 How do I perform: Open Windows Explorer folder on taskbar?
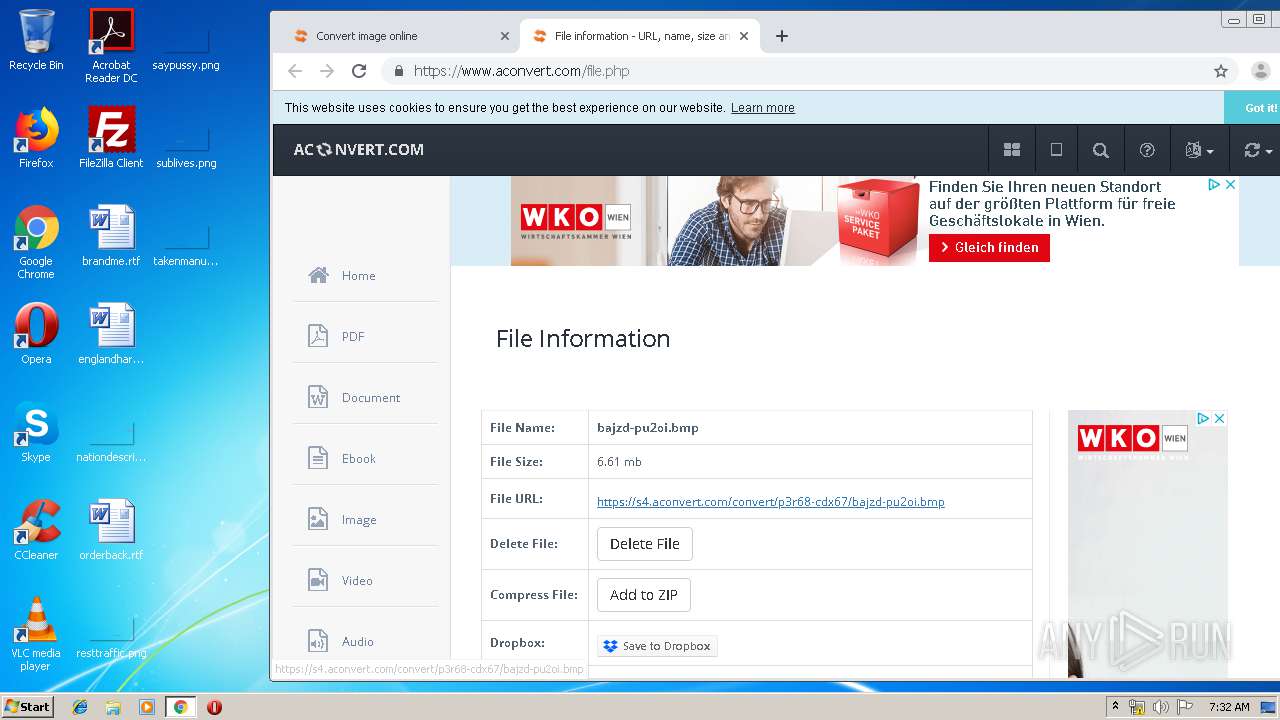[x=113, y=707]
